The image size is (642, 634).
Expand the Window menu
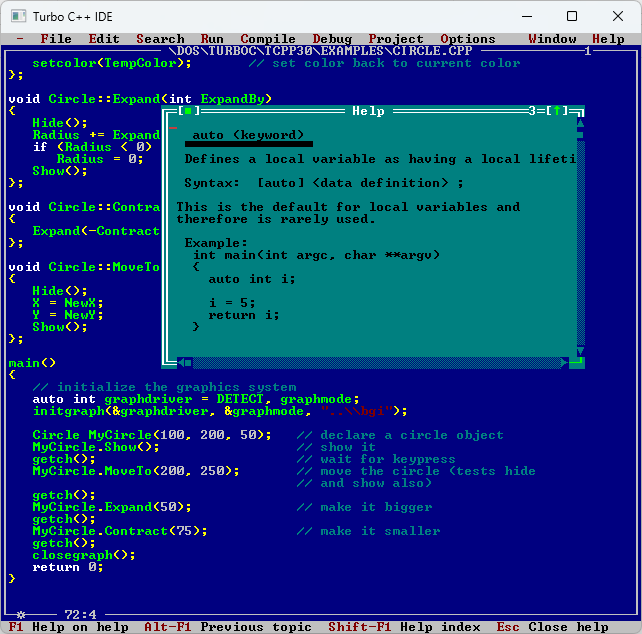coord(552,39)
